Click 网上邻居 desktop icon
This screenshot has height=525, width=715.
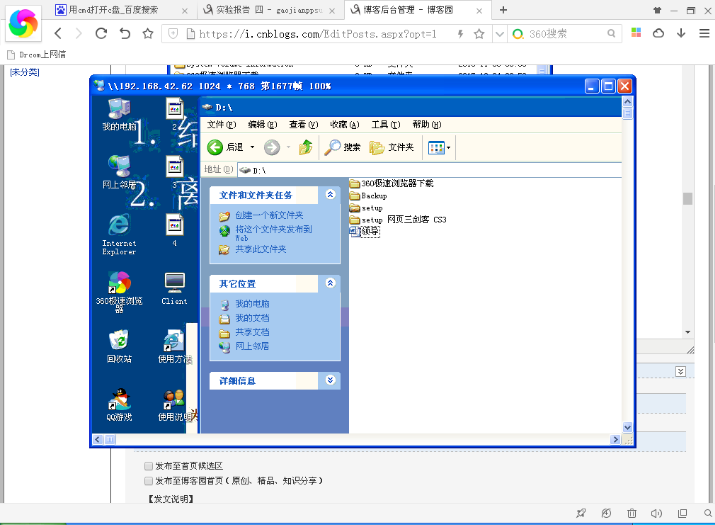119,172
